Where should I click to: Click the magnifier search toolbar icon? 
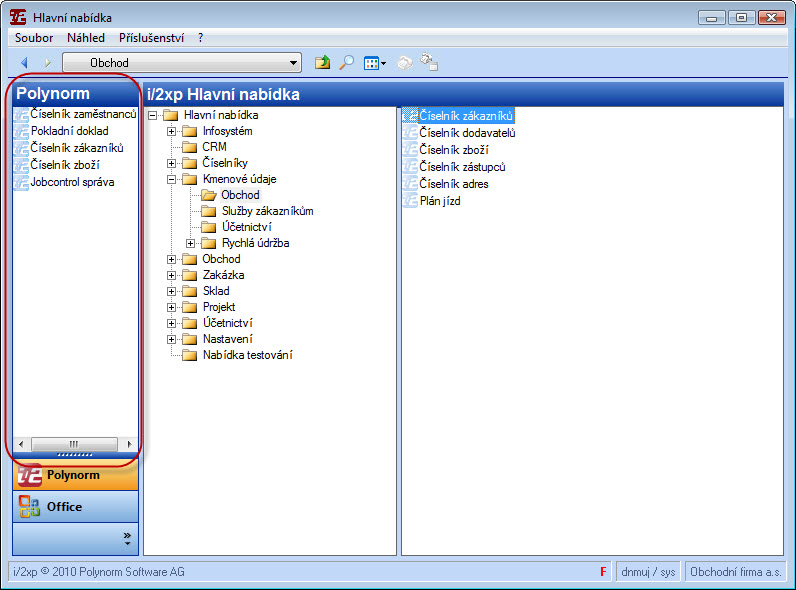point(347,62)
